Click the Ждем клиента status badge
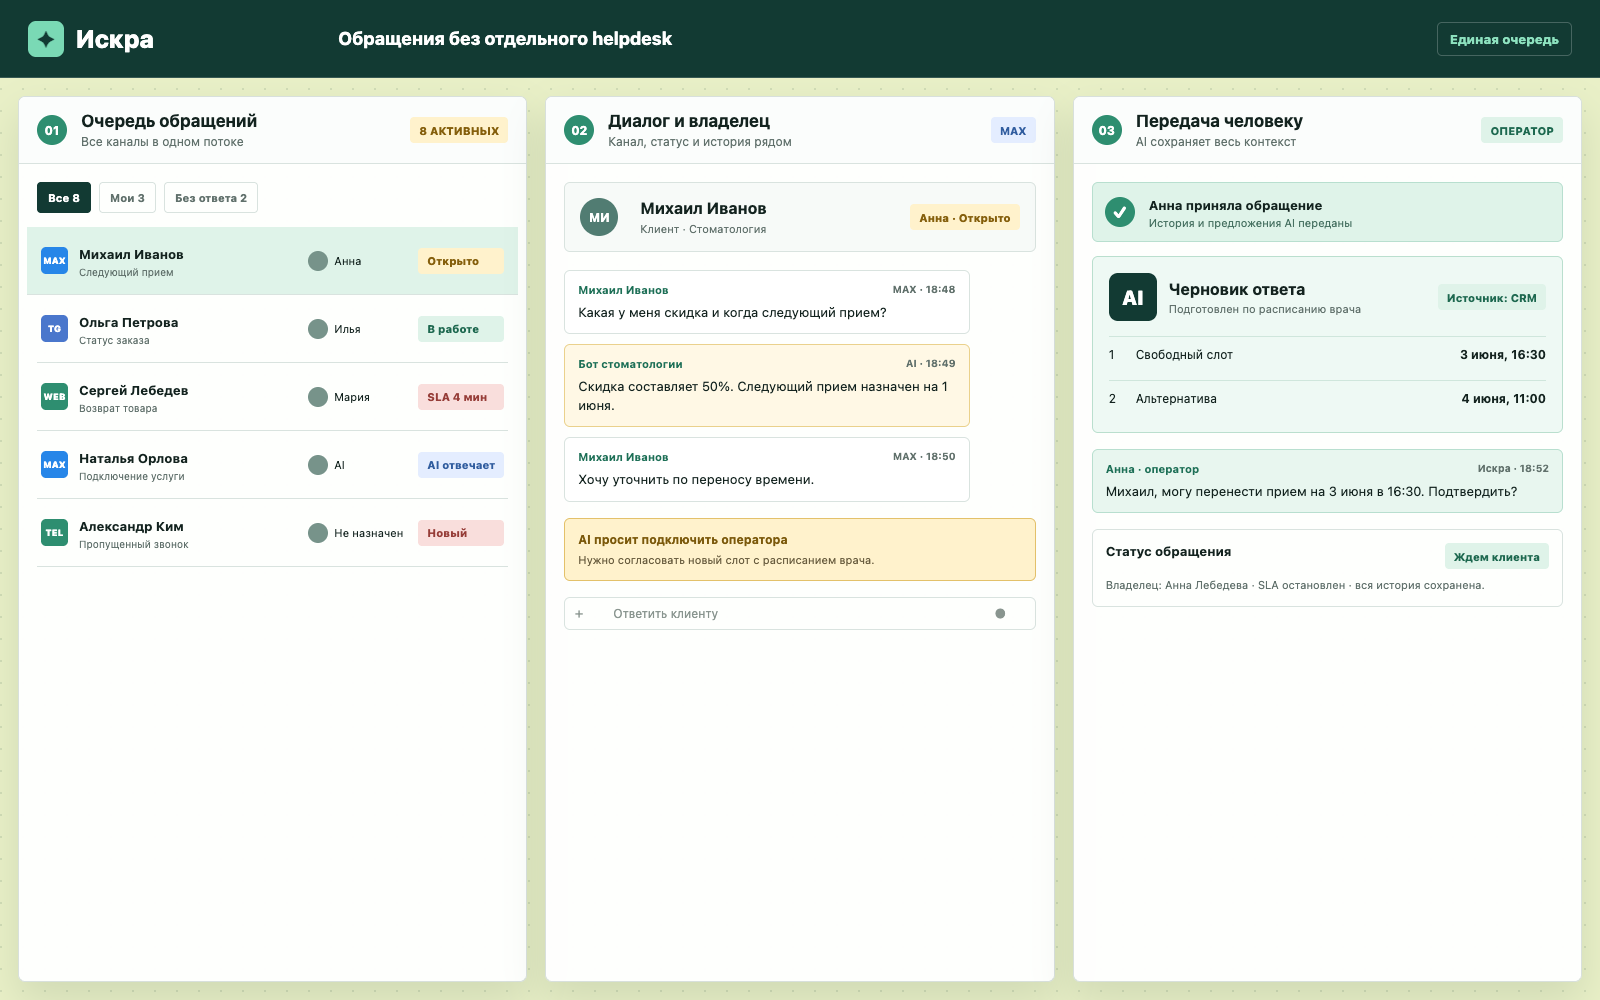The width and height of the screenshot is (1600, 1000). point(1496,557)
